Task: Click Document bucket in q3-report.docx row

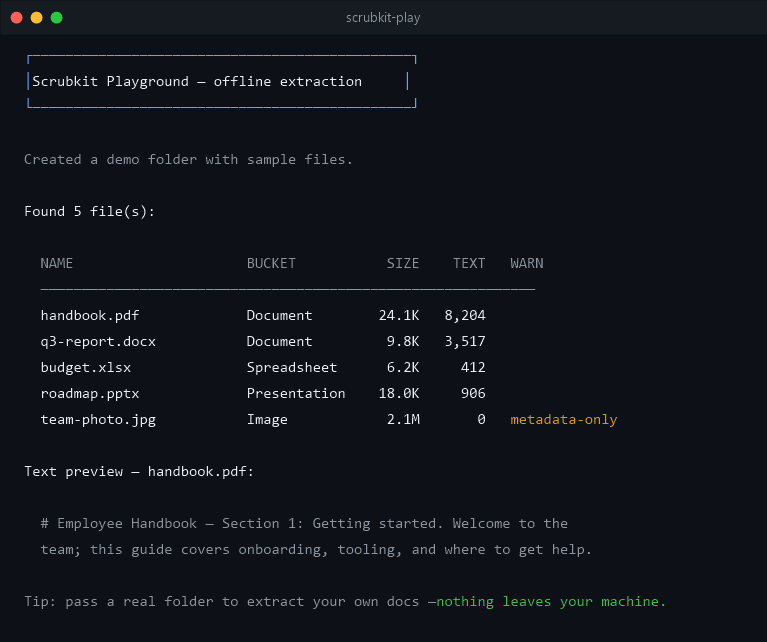Action: (279, 341)
